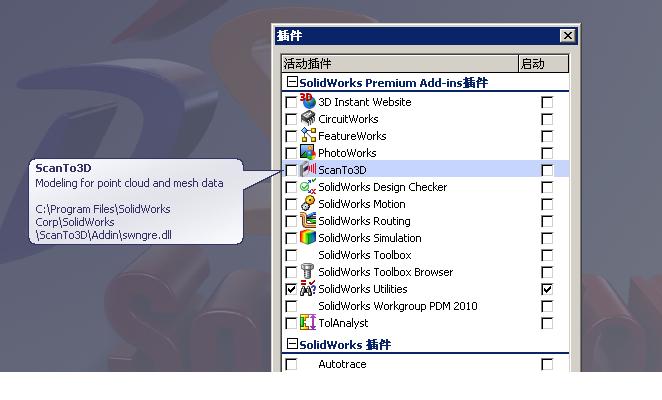Image resolution: width=662 pixels, height=400 pixels.
Task: Select SolidWorks Design Checker label
Action: pyautogui.click(x=383, y=187)
